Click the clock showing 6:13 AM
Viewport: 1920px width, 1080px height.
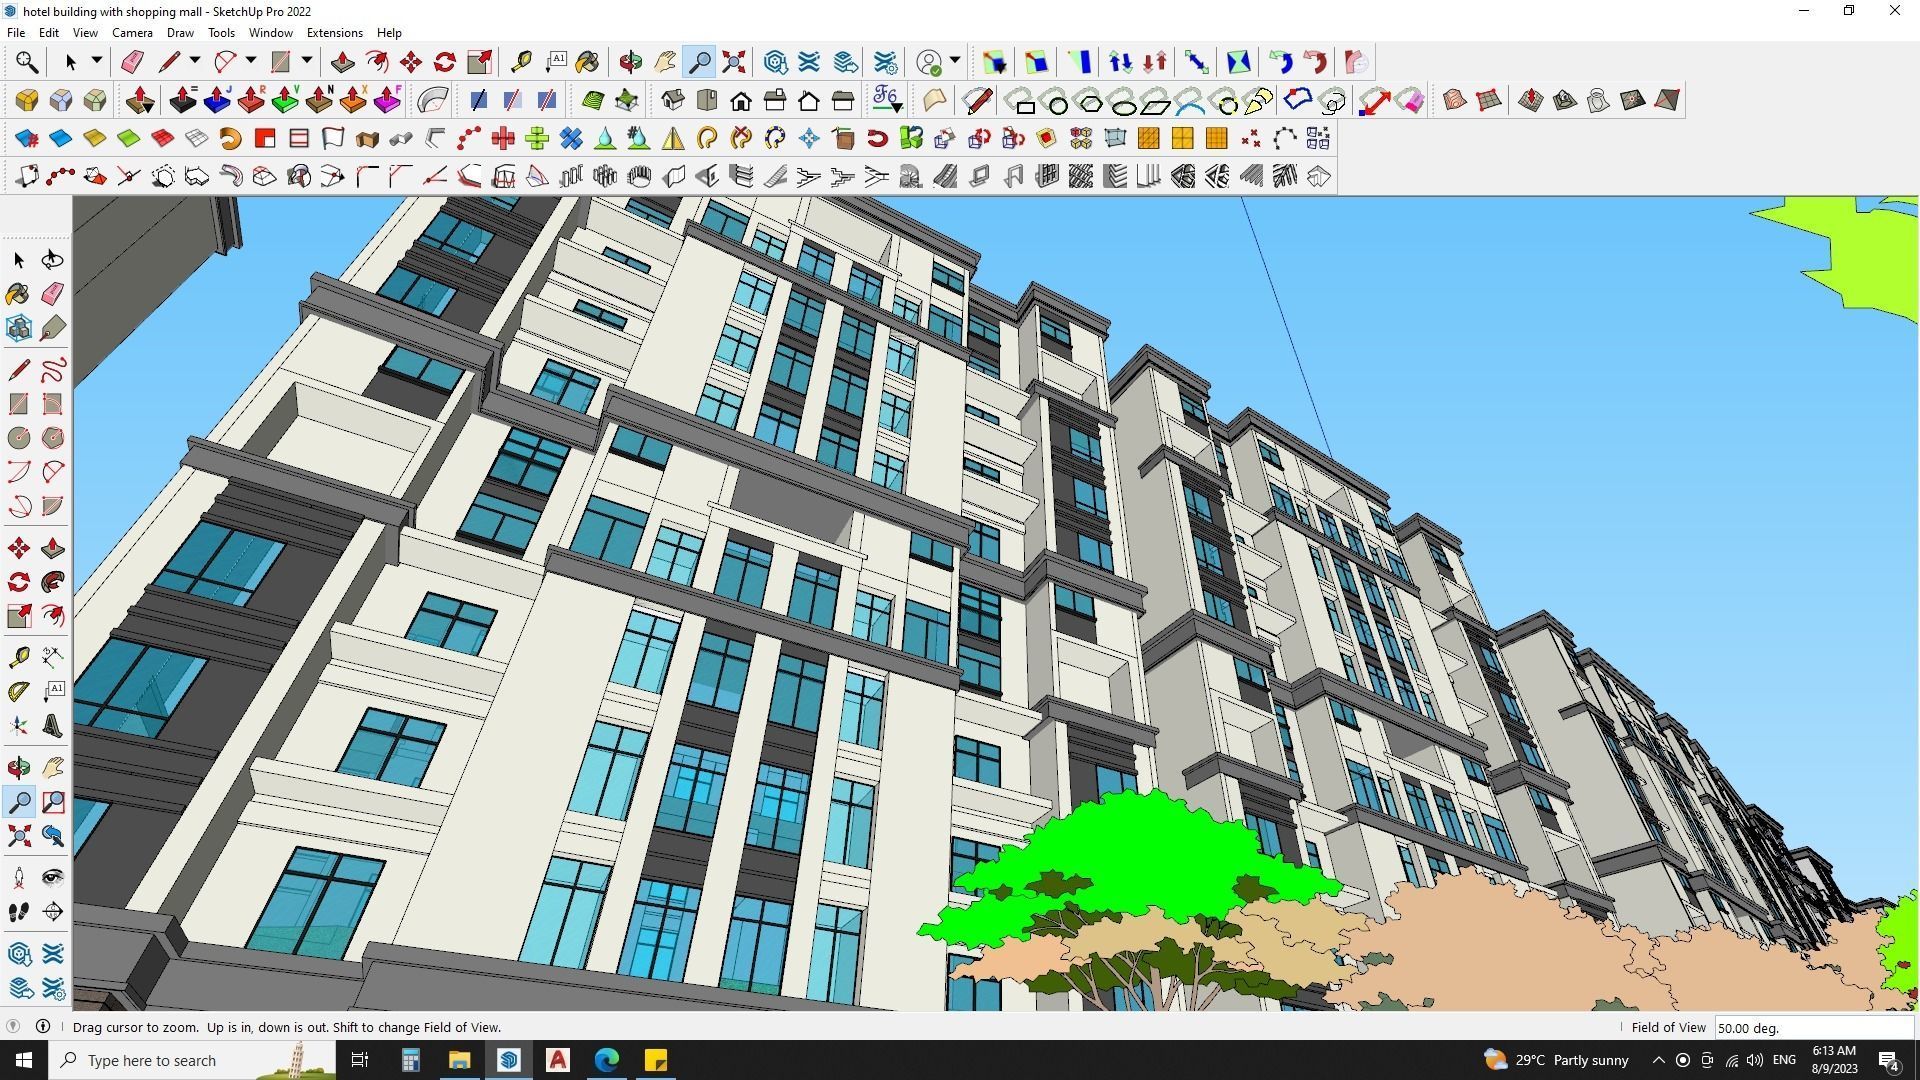click(1834, 1051)
